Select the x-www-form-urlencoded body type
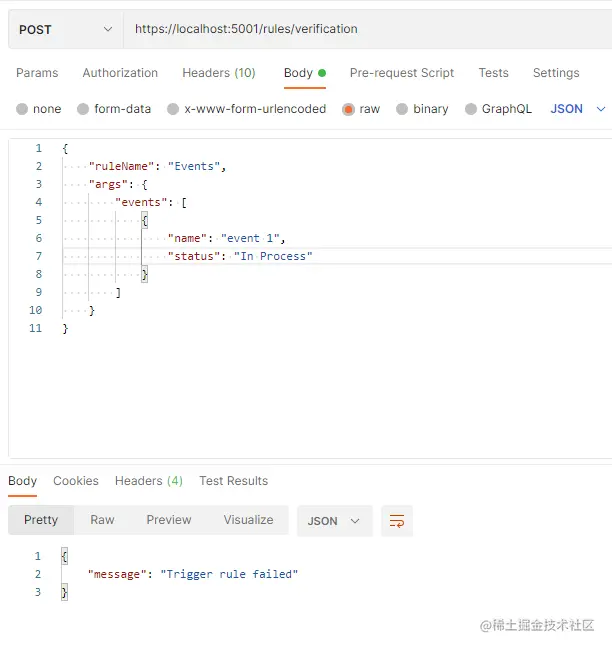Viewport: 612px width, 650px height. (247, 109)
